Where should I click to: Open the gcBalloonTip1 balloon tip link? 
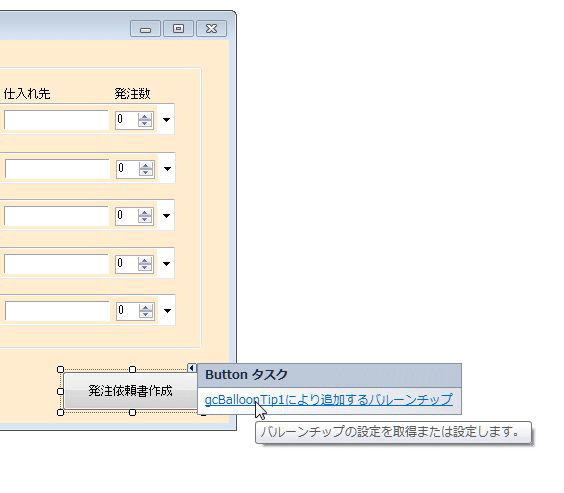(x=328, y=400)
